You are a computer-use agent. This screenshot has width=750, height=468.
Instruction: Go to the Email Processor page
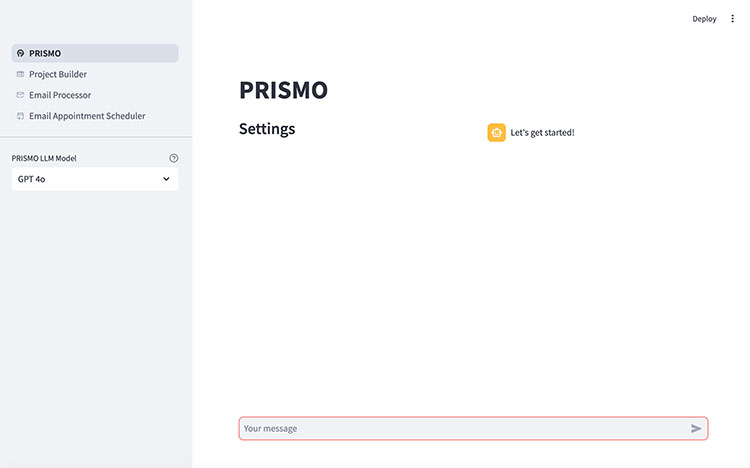coord(60,95)
